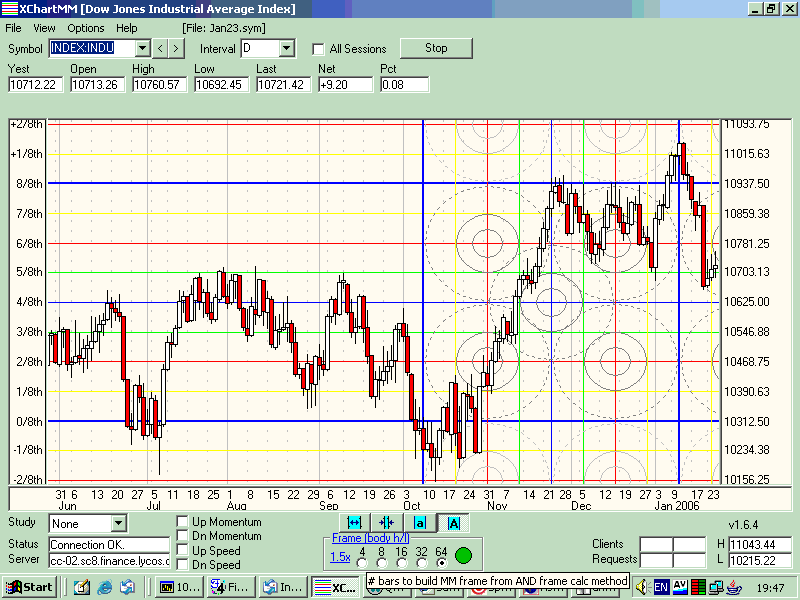Go to previous symbol with left arrow
Image resolution: width=800 pixels, height=600 pixels.
pyautogui.click(x=161, y=48)
